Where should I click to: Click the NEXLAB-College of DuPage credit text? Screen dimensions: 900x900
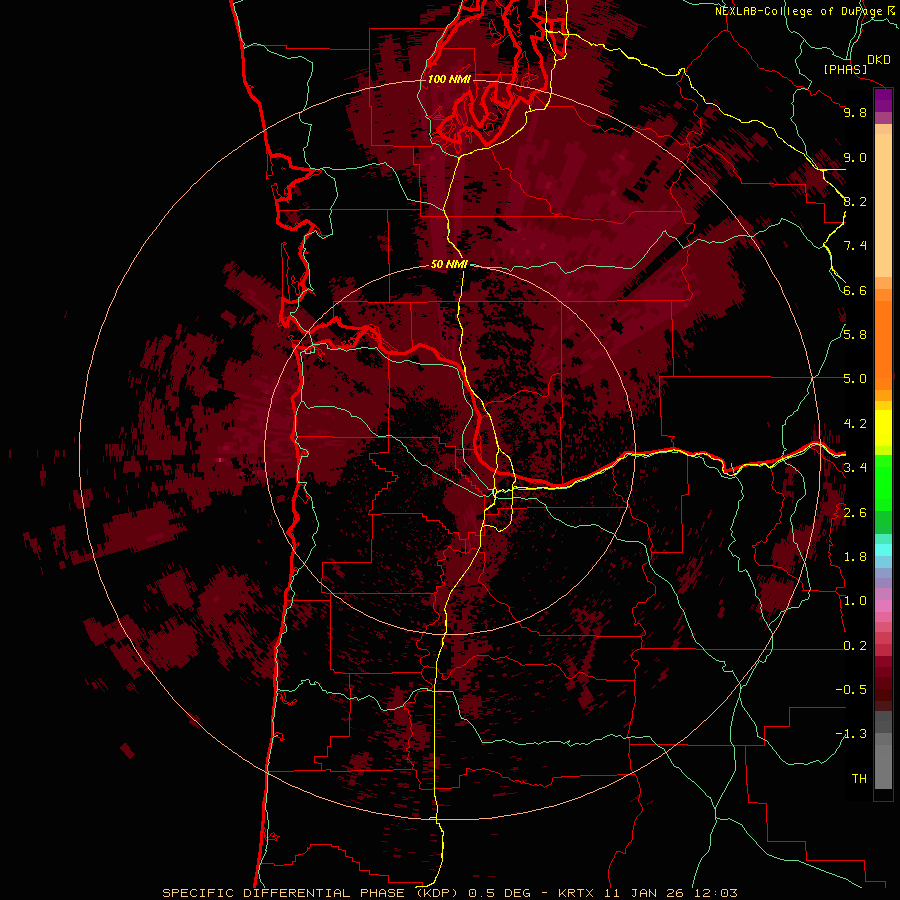point(799,11)
